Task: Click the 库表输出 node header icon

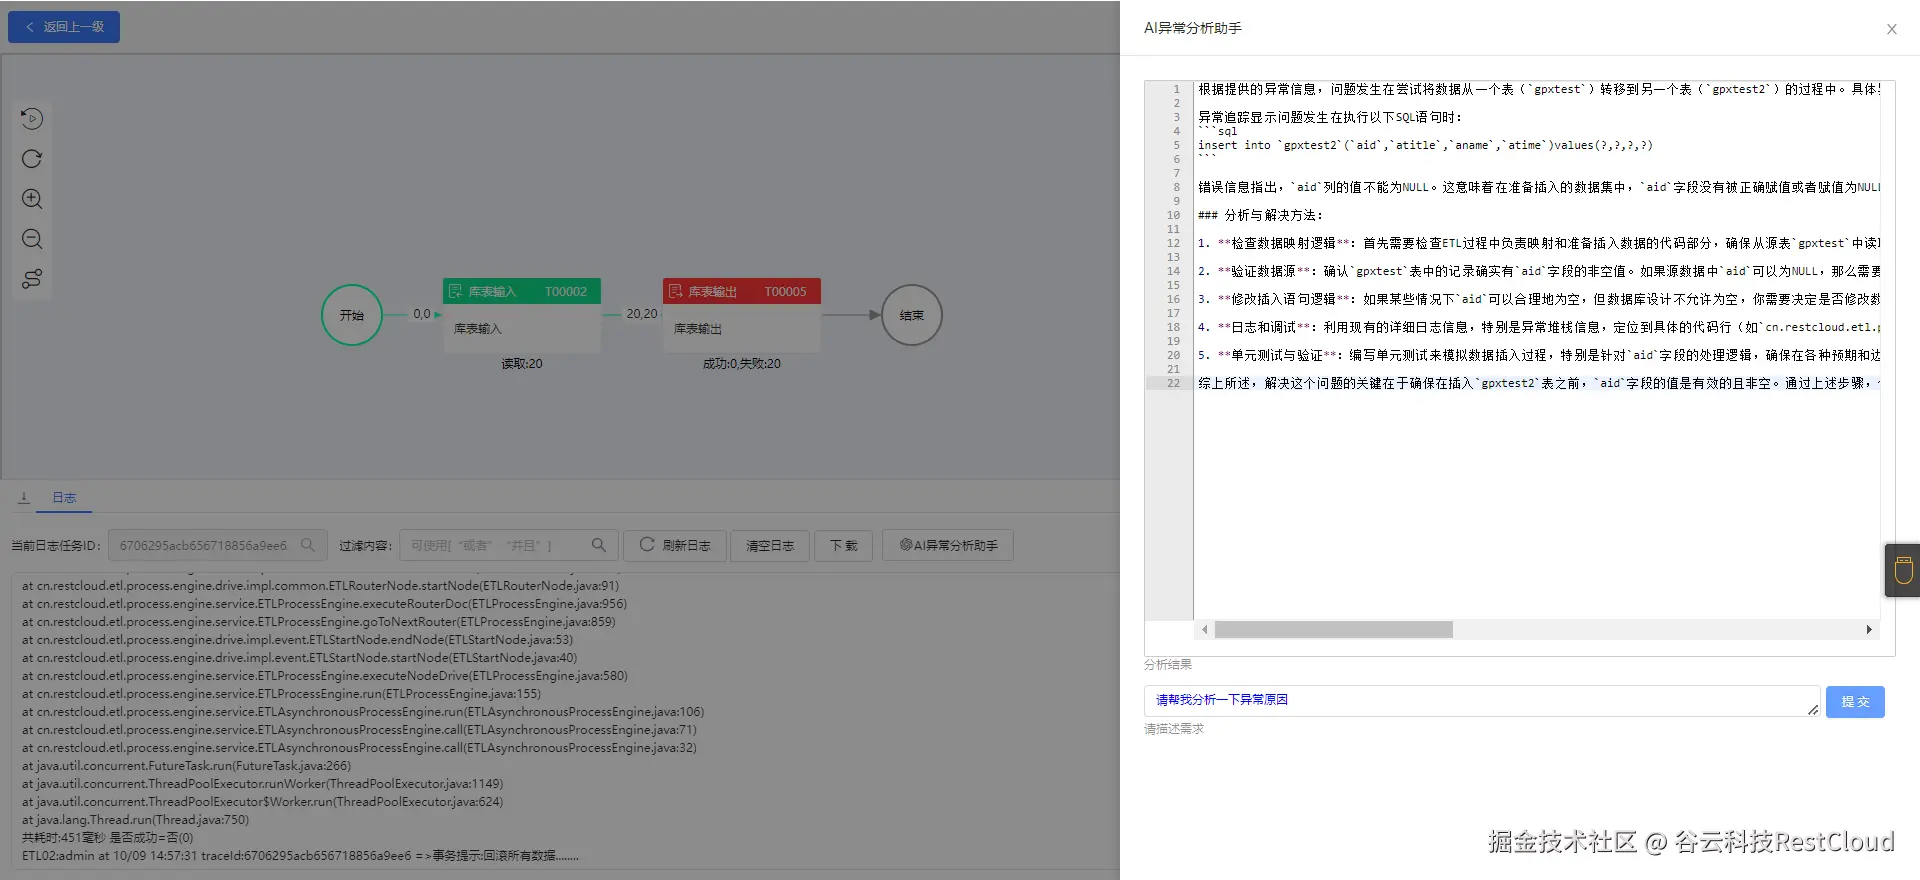Action: 676,291
